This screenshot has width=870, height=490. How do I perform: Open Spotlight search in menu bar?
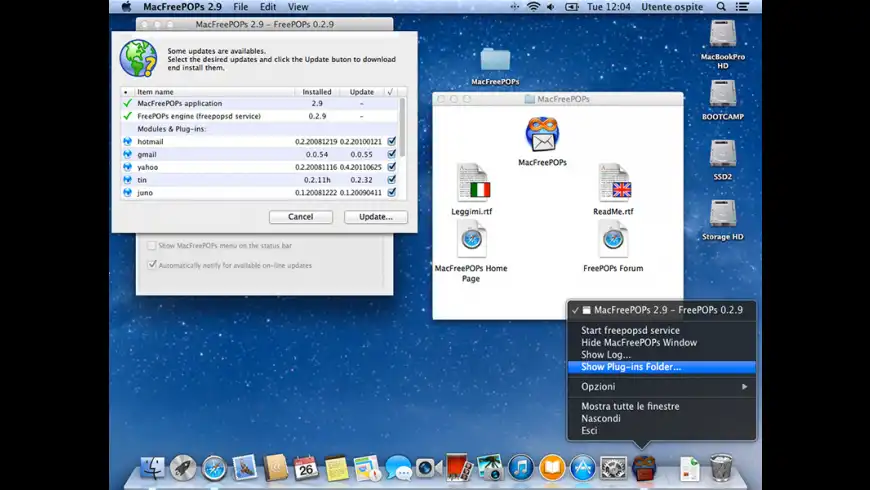click(721, 7)
